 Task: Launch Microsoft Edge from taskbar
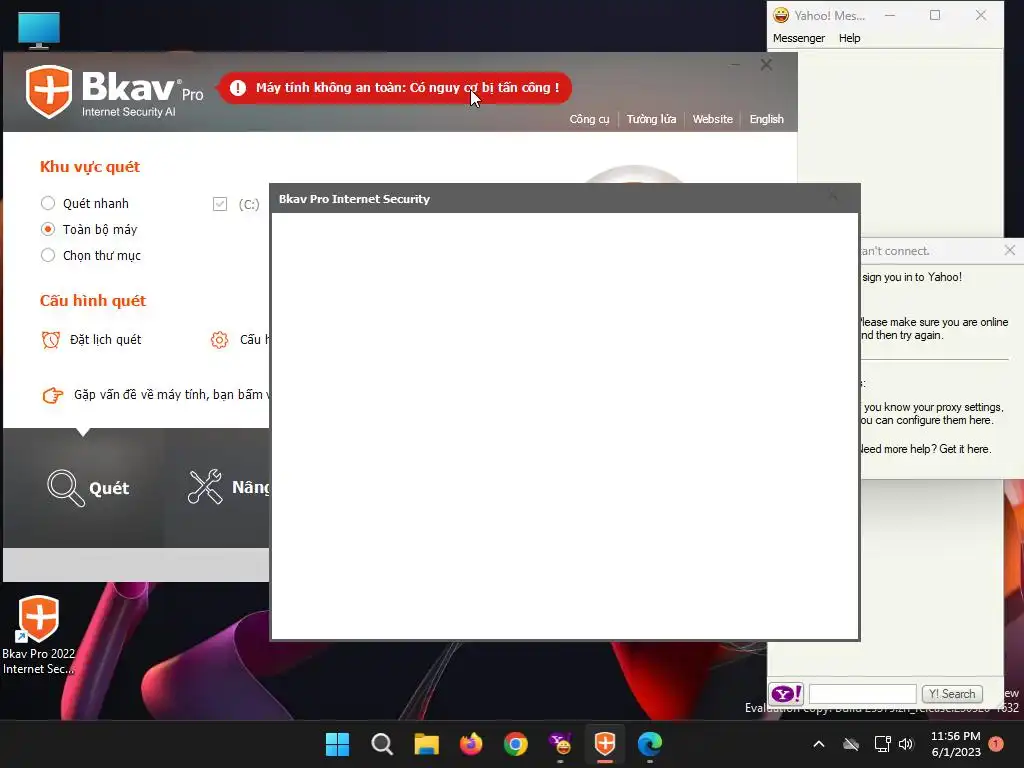[x=649, y=744]
